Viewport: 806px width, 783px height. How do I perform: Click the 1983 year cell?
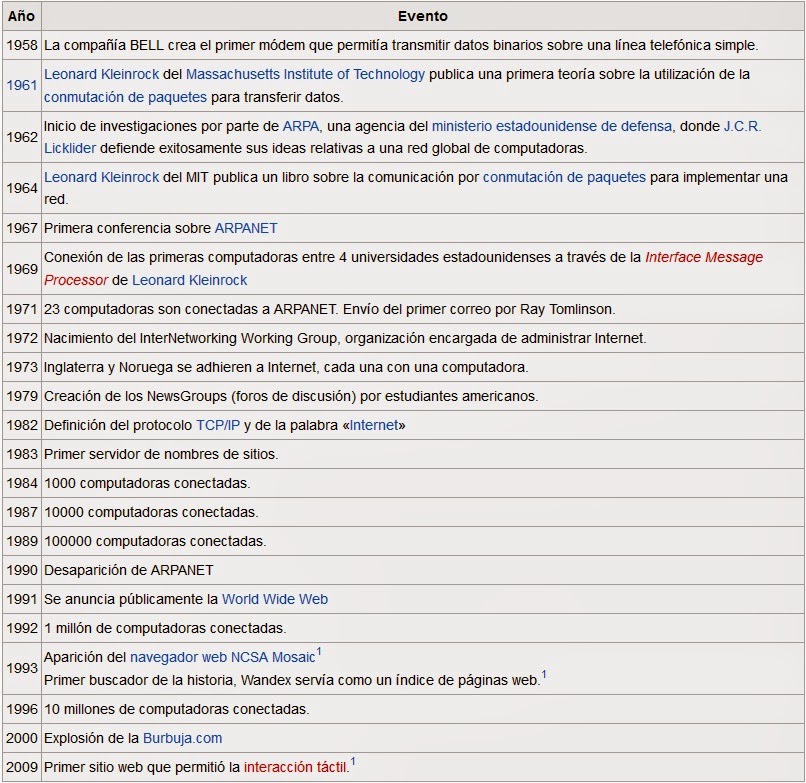coord(22,454)
